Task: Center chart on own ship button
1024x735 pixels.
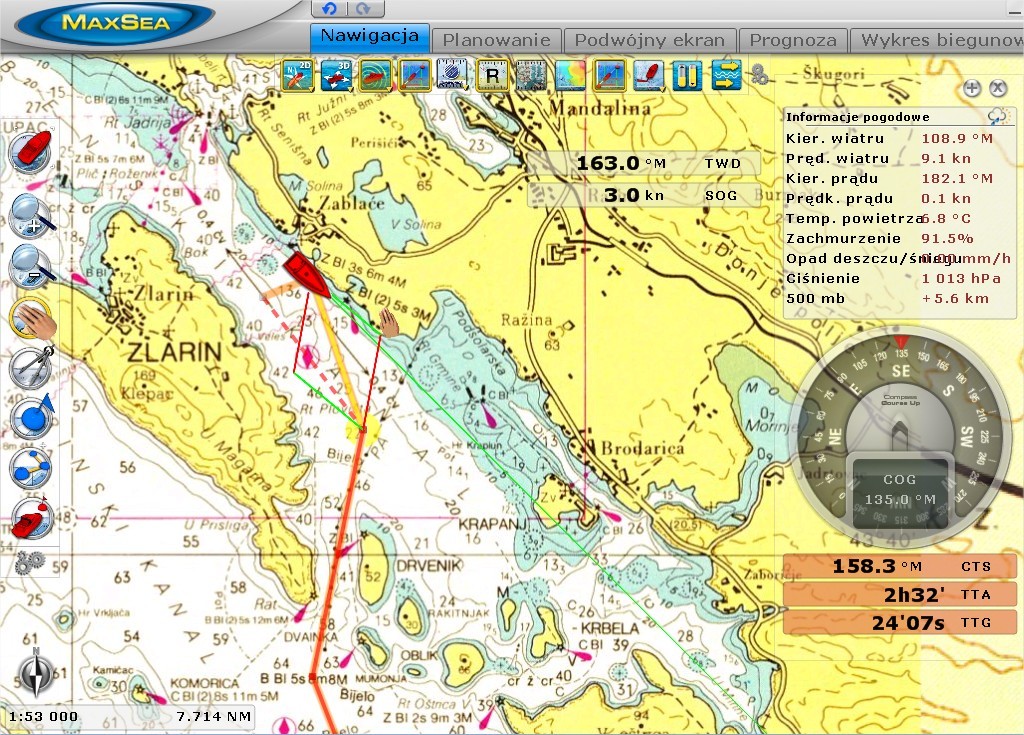Action: (30, 152)
